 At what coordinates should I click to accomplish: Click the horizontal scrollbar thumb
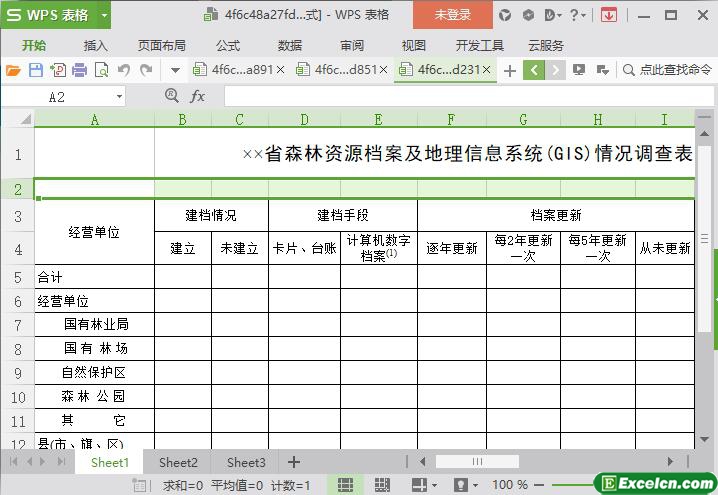coord(477,462)
